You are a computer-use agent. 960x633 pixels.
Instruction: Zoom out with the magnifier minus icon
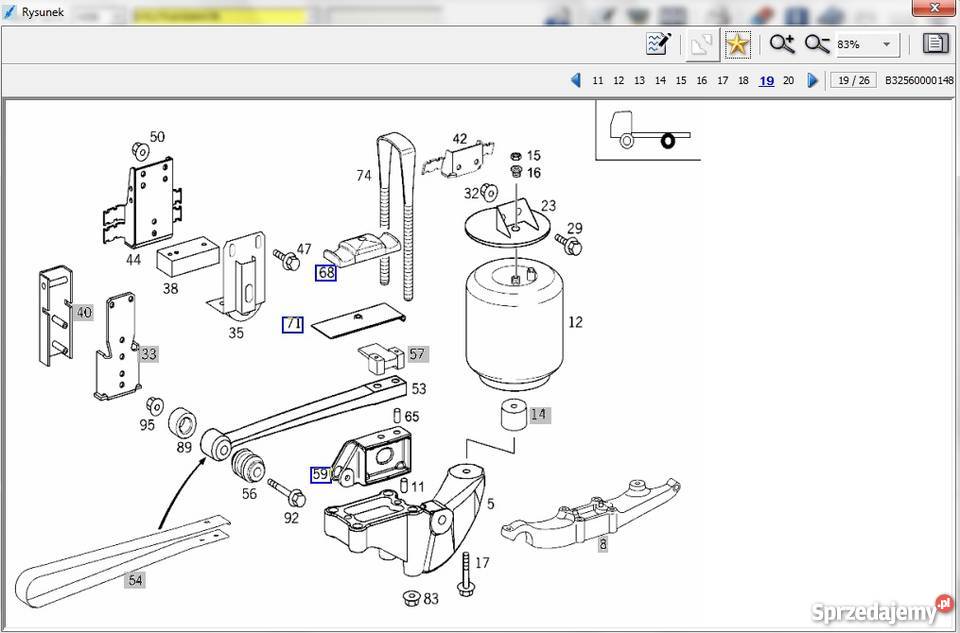(817, 44)
